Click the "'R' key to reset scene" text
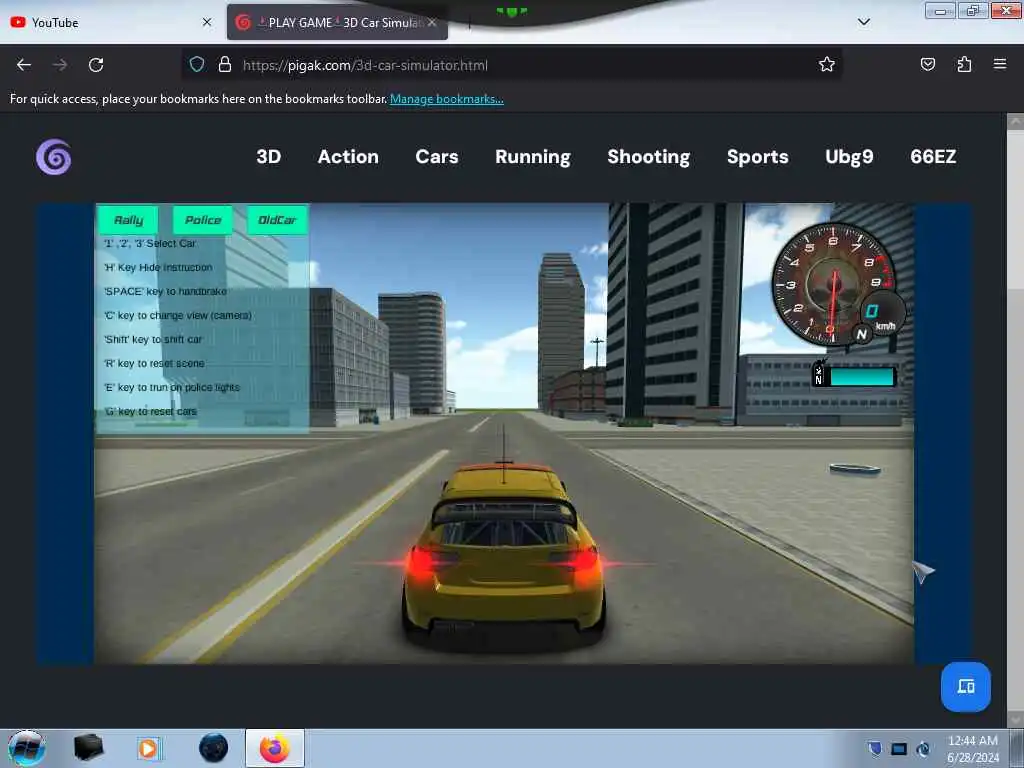This screenshot has width=1024, height=768. [x=154, y=363]
